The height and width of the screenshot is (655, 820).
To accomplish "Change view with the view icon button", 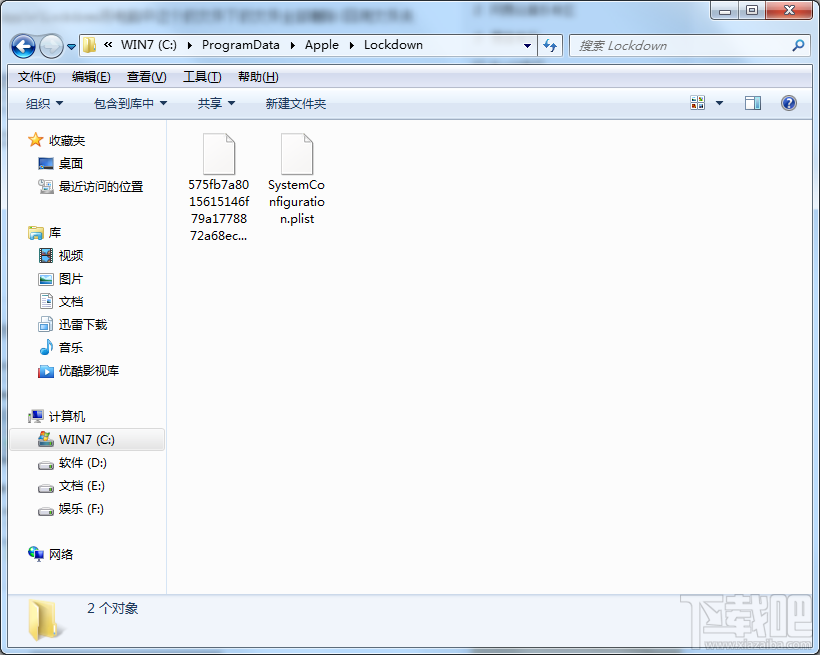I will tap(698, 103).
